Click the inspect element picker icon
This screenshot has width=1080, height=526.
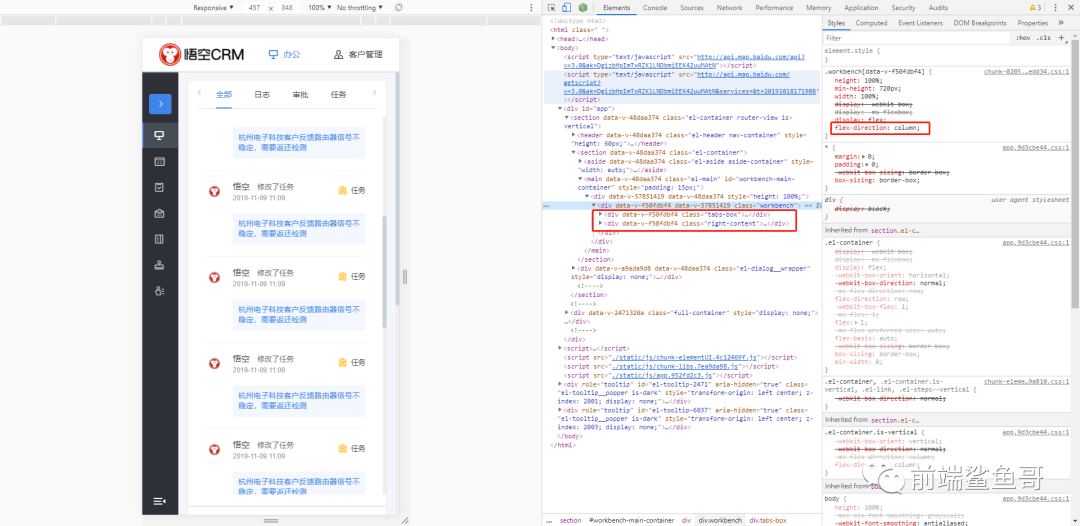point(552,7)
